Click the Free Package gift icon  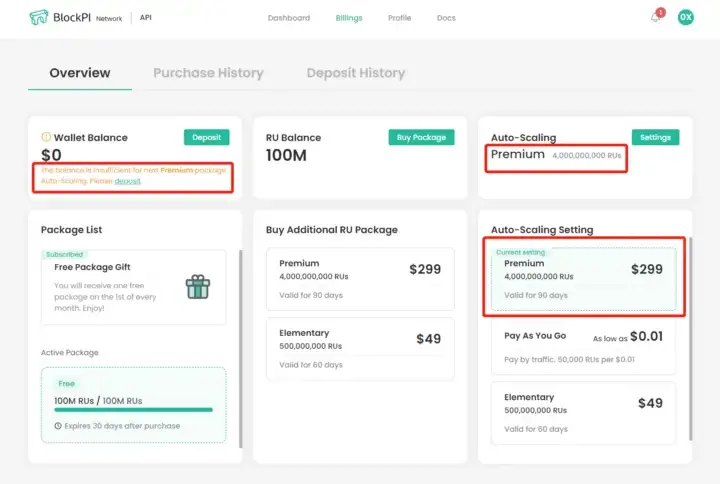[198, 287]
